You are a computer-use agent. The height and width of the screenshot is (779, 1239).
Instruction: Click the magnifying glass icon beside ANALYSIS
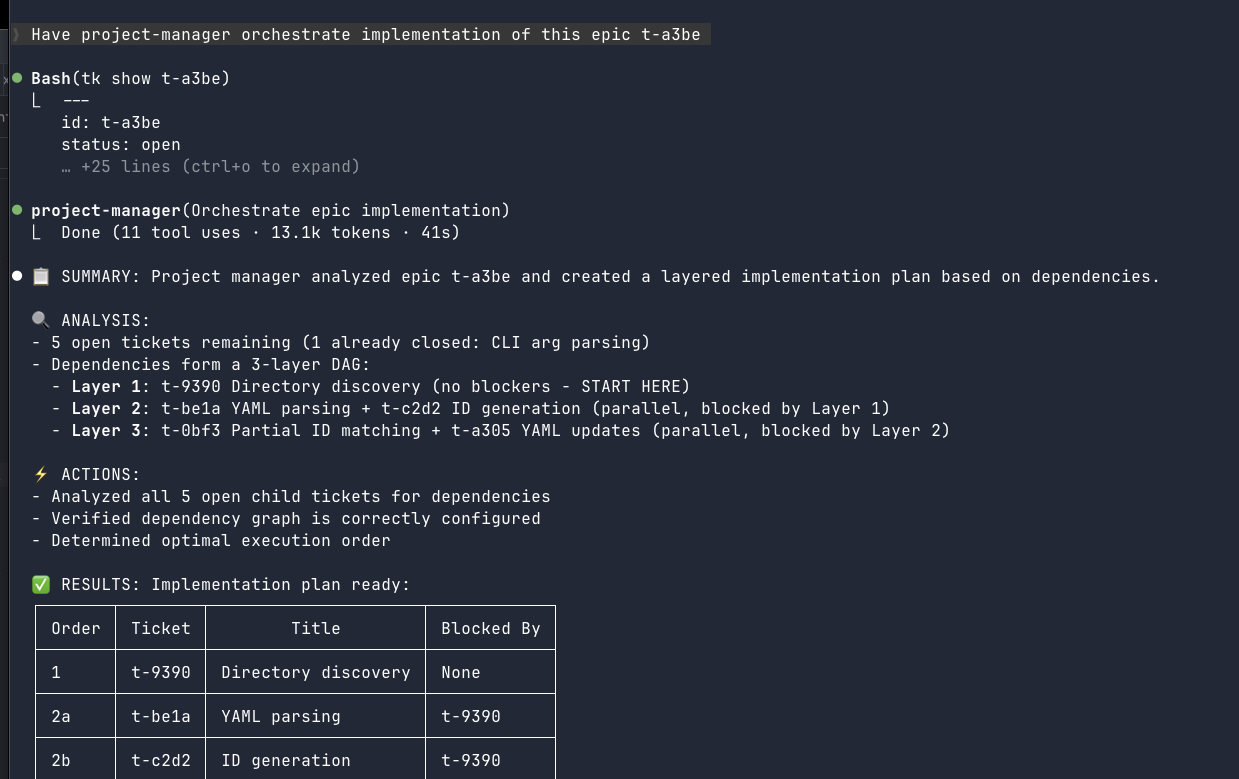point(41,321)
